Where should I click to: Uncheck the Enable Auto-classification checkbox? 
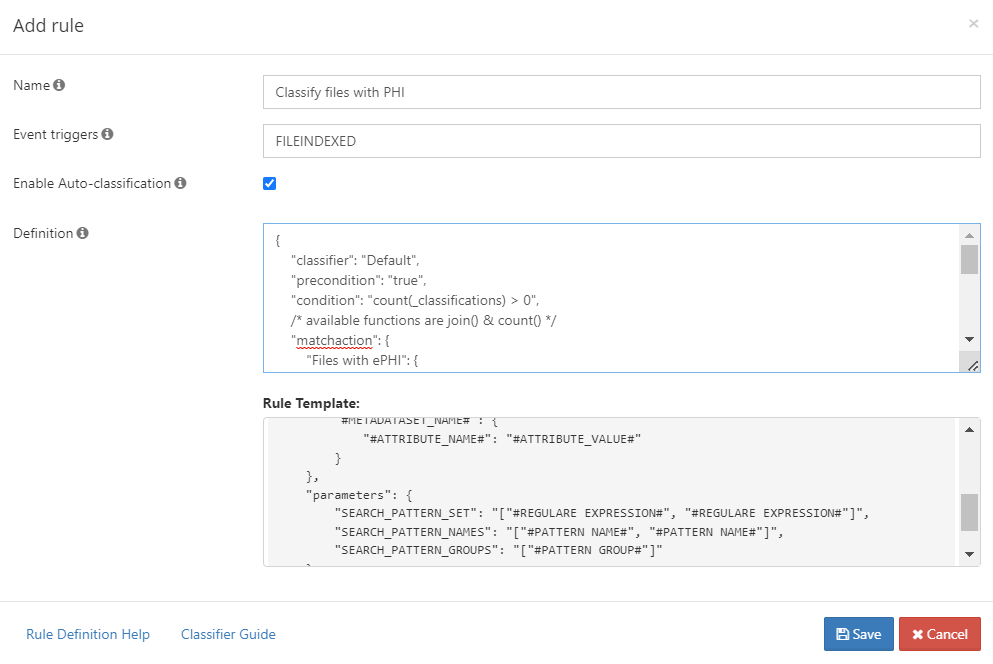[269, 184]
